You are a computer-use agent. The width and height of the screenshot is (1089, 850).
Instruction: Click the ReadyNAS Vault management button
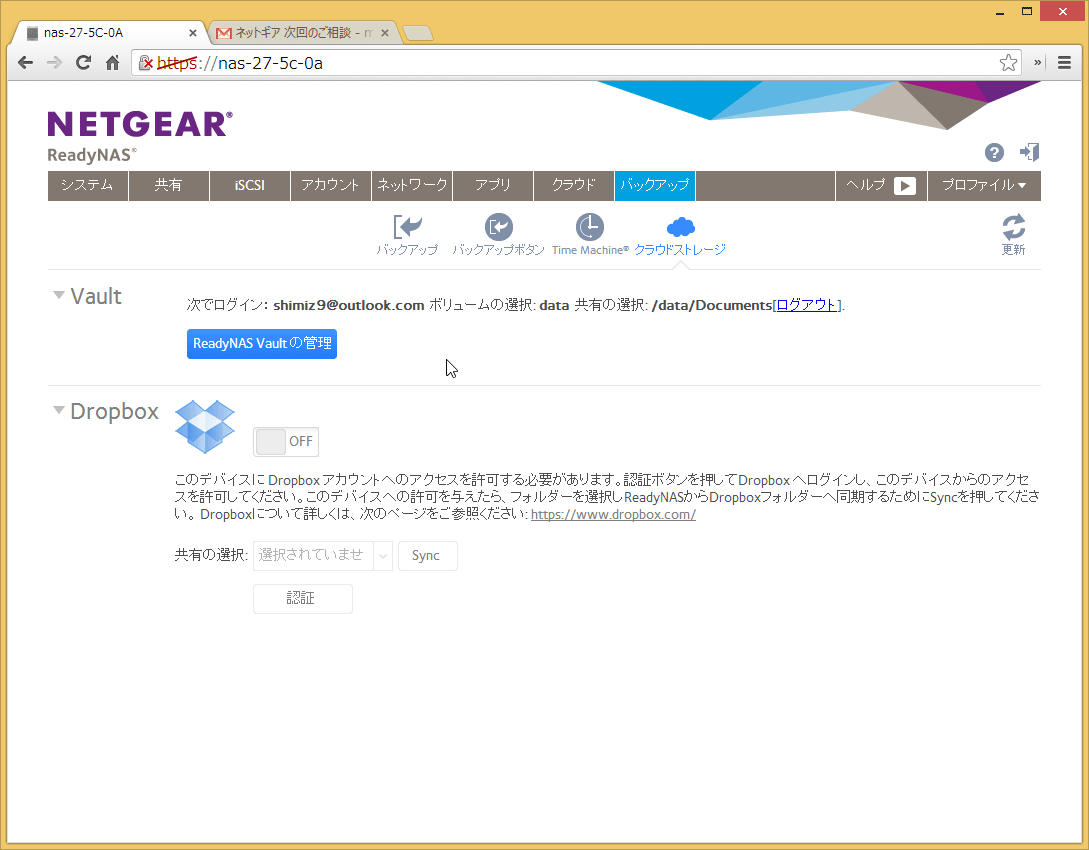click(262, 343)
